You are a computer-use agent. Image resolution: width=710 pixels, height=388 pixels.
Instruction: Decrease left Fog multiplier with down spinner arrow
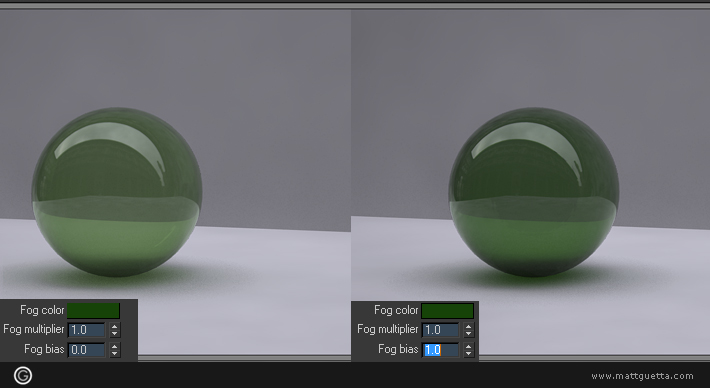(x=115, y=334)
